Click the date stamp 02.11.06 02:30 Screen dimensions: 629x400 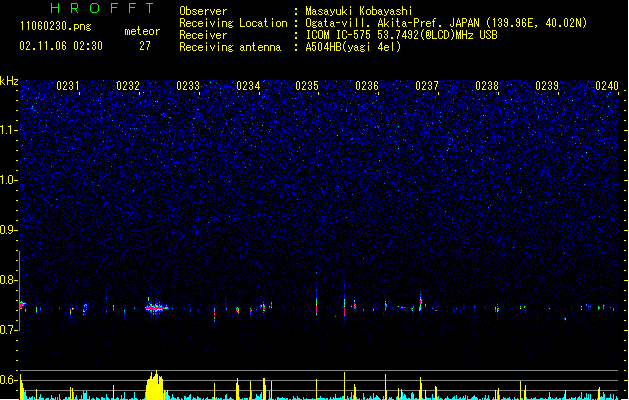point(61,46)
